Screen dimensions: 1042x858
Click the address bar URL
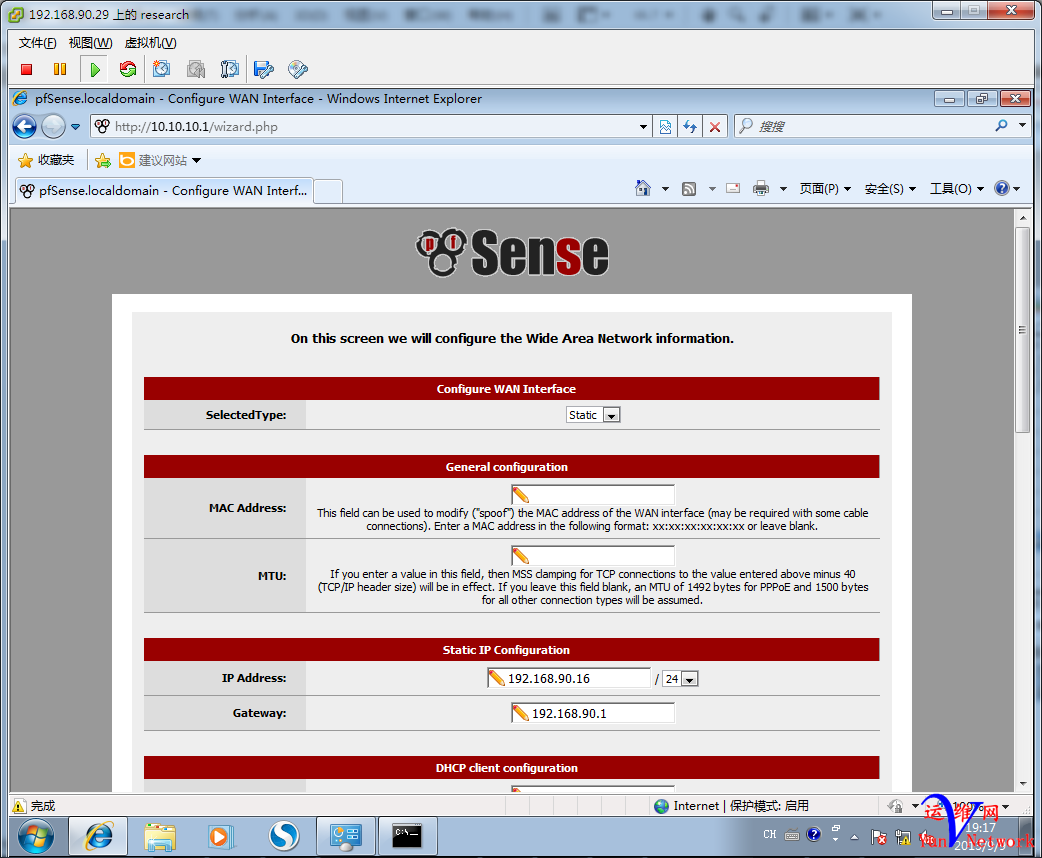click(x=196, y=126)
